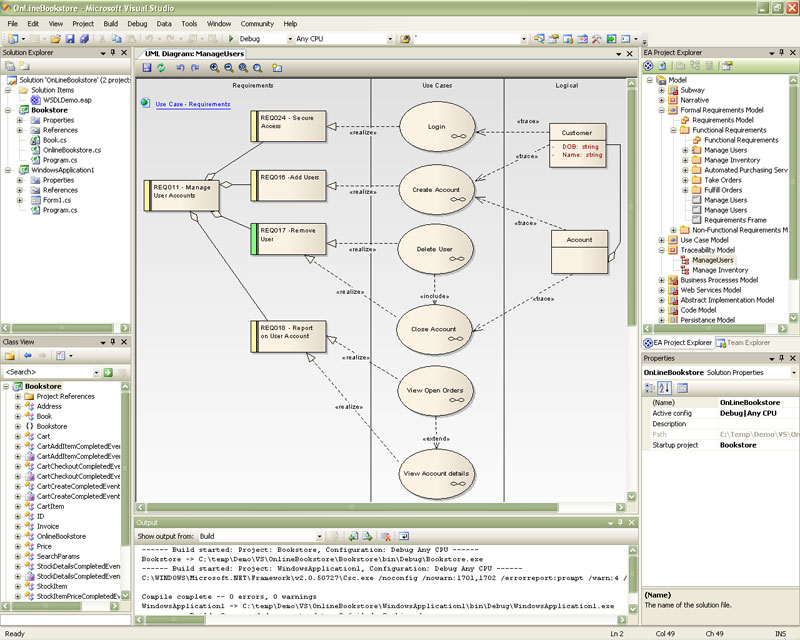Toggle auto-hide pin on Class View panel
The width and height of the screenshot is (800, 640).
[x=112, y=342]
